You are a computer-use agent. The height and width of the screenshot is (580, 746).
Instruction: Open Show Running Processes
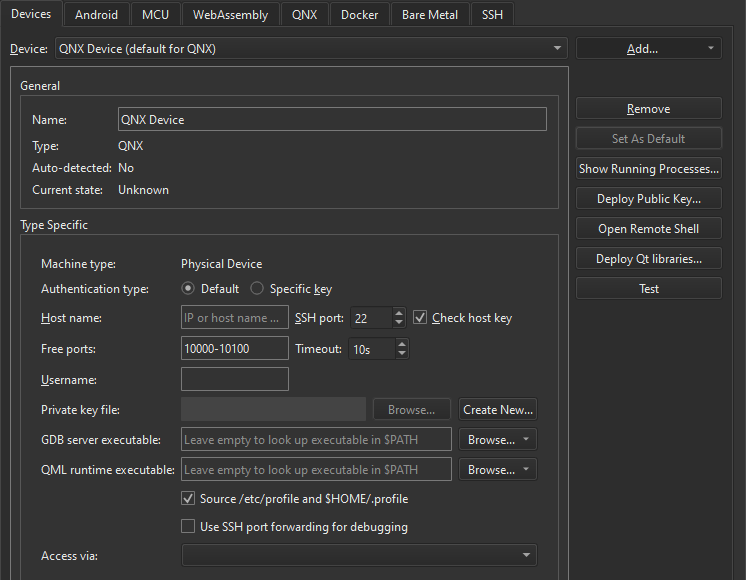coord(648,169)
